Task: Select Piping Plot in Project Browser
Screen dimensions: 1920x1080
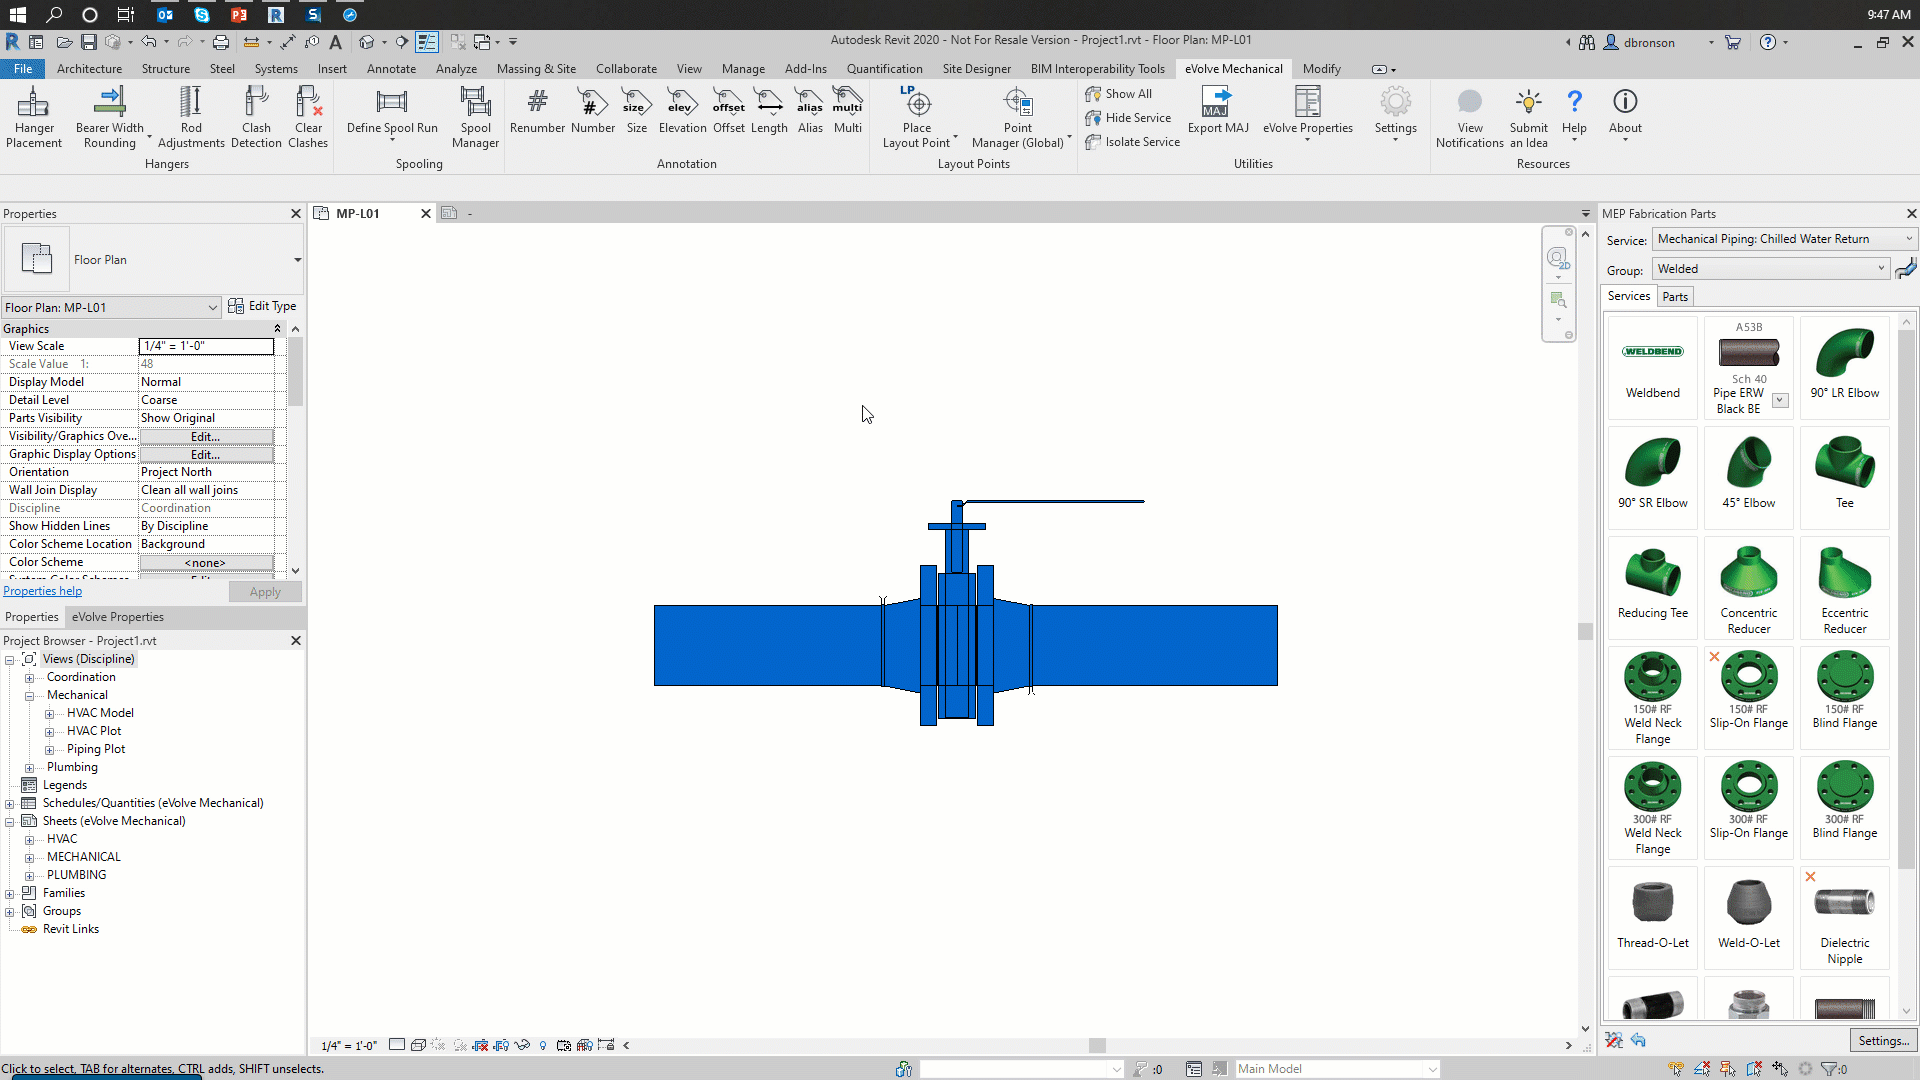Action: pyautogui.click(x=96, y=750)
